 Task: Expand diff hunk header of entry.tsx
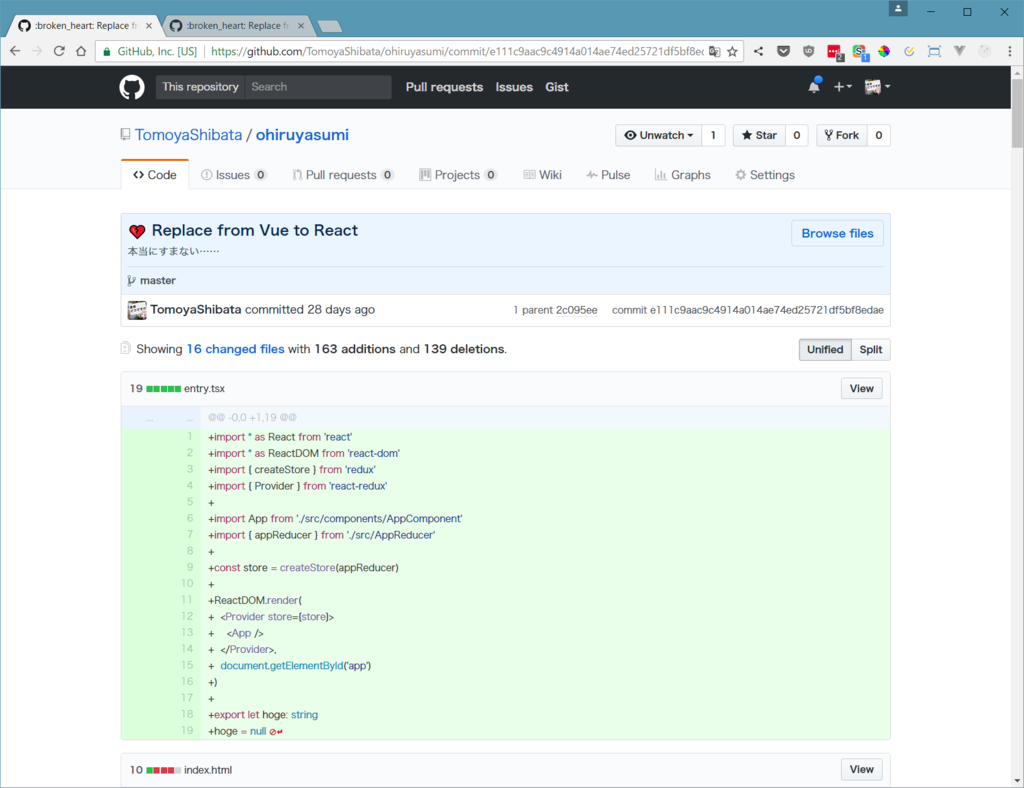click(x=160, y=418)
